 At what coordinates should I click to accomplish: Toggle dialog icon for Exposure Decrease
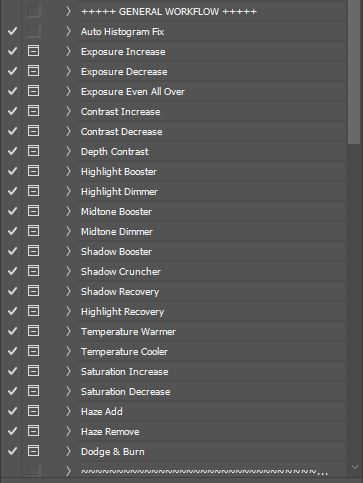pos(33,71)
